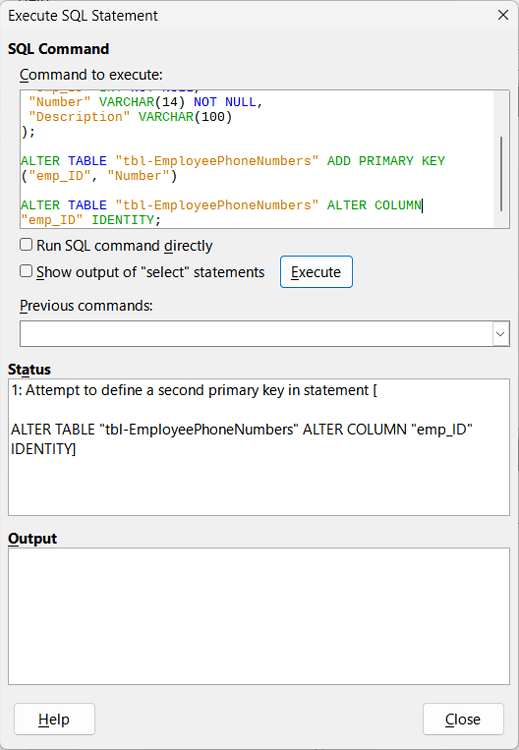Click the Execute button
519x750 pixels.
tap(316, 272)
